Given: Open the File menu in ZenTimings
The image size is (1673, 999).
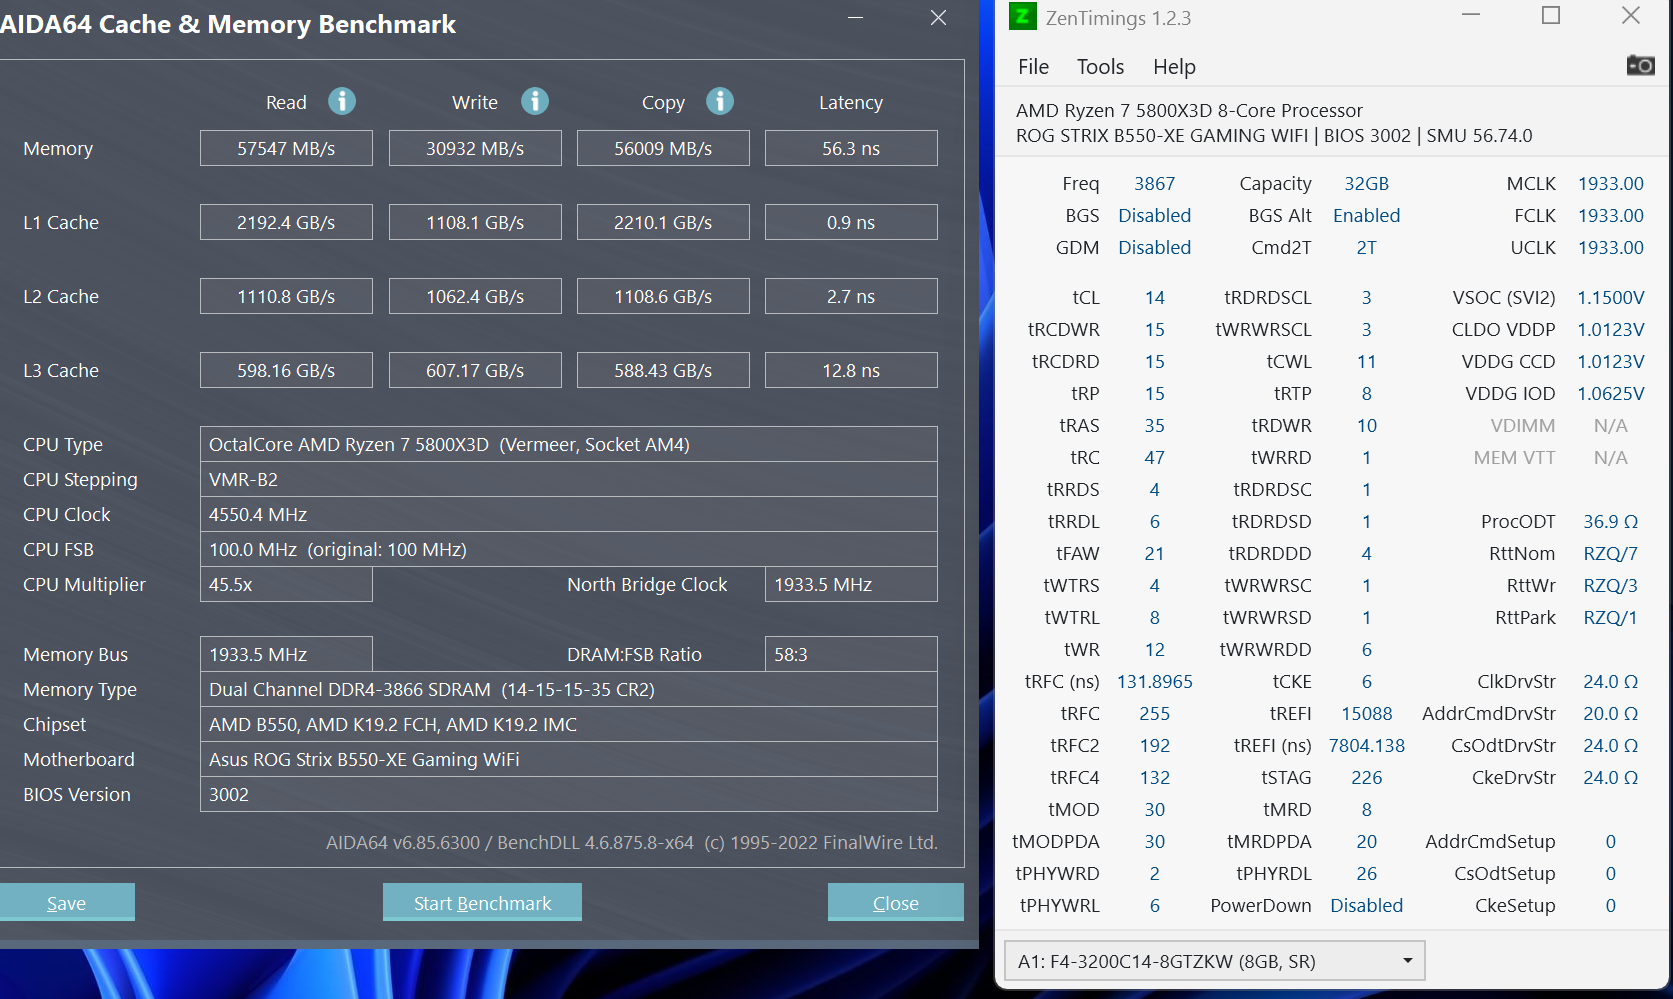Looking at the screenshot, I should point(1033,67).
